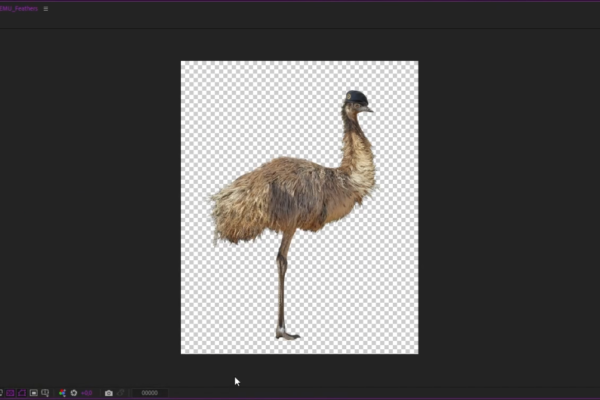Click empty checkerboard area below emu's body
Image resolution: width=600 pixels, height=400 pixels.
pos(350,290)
